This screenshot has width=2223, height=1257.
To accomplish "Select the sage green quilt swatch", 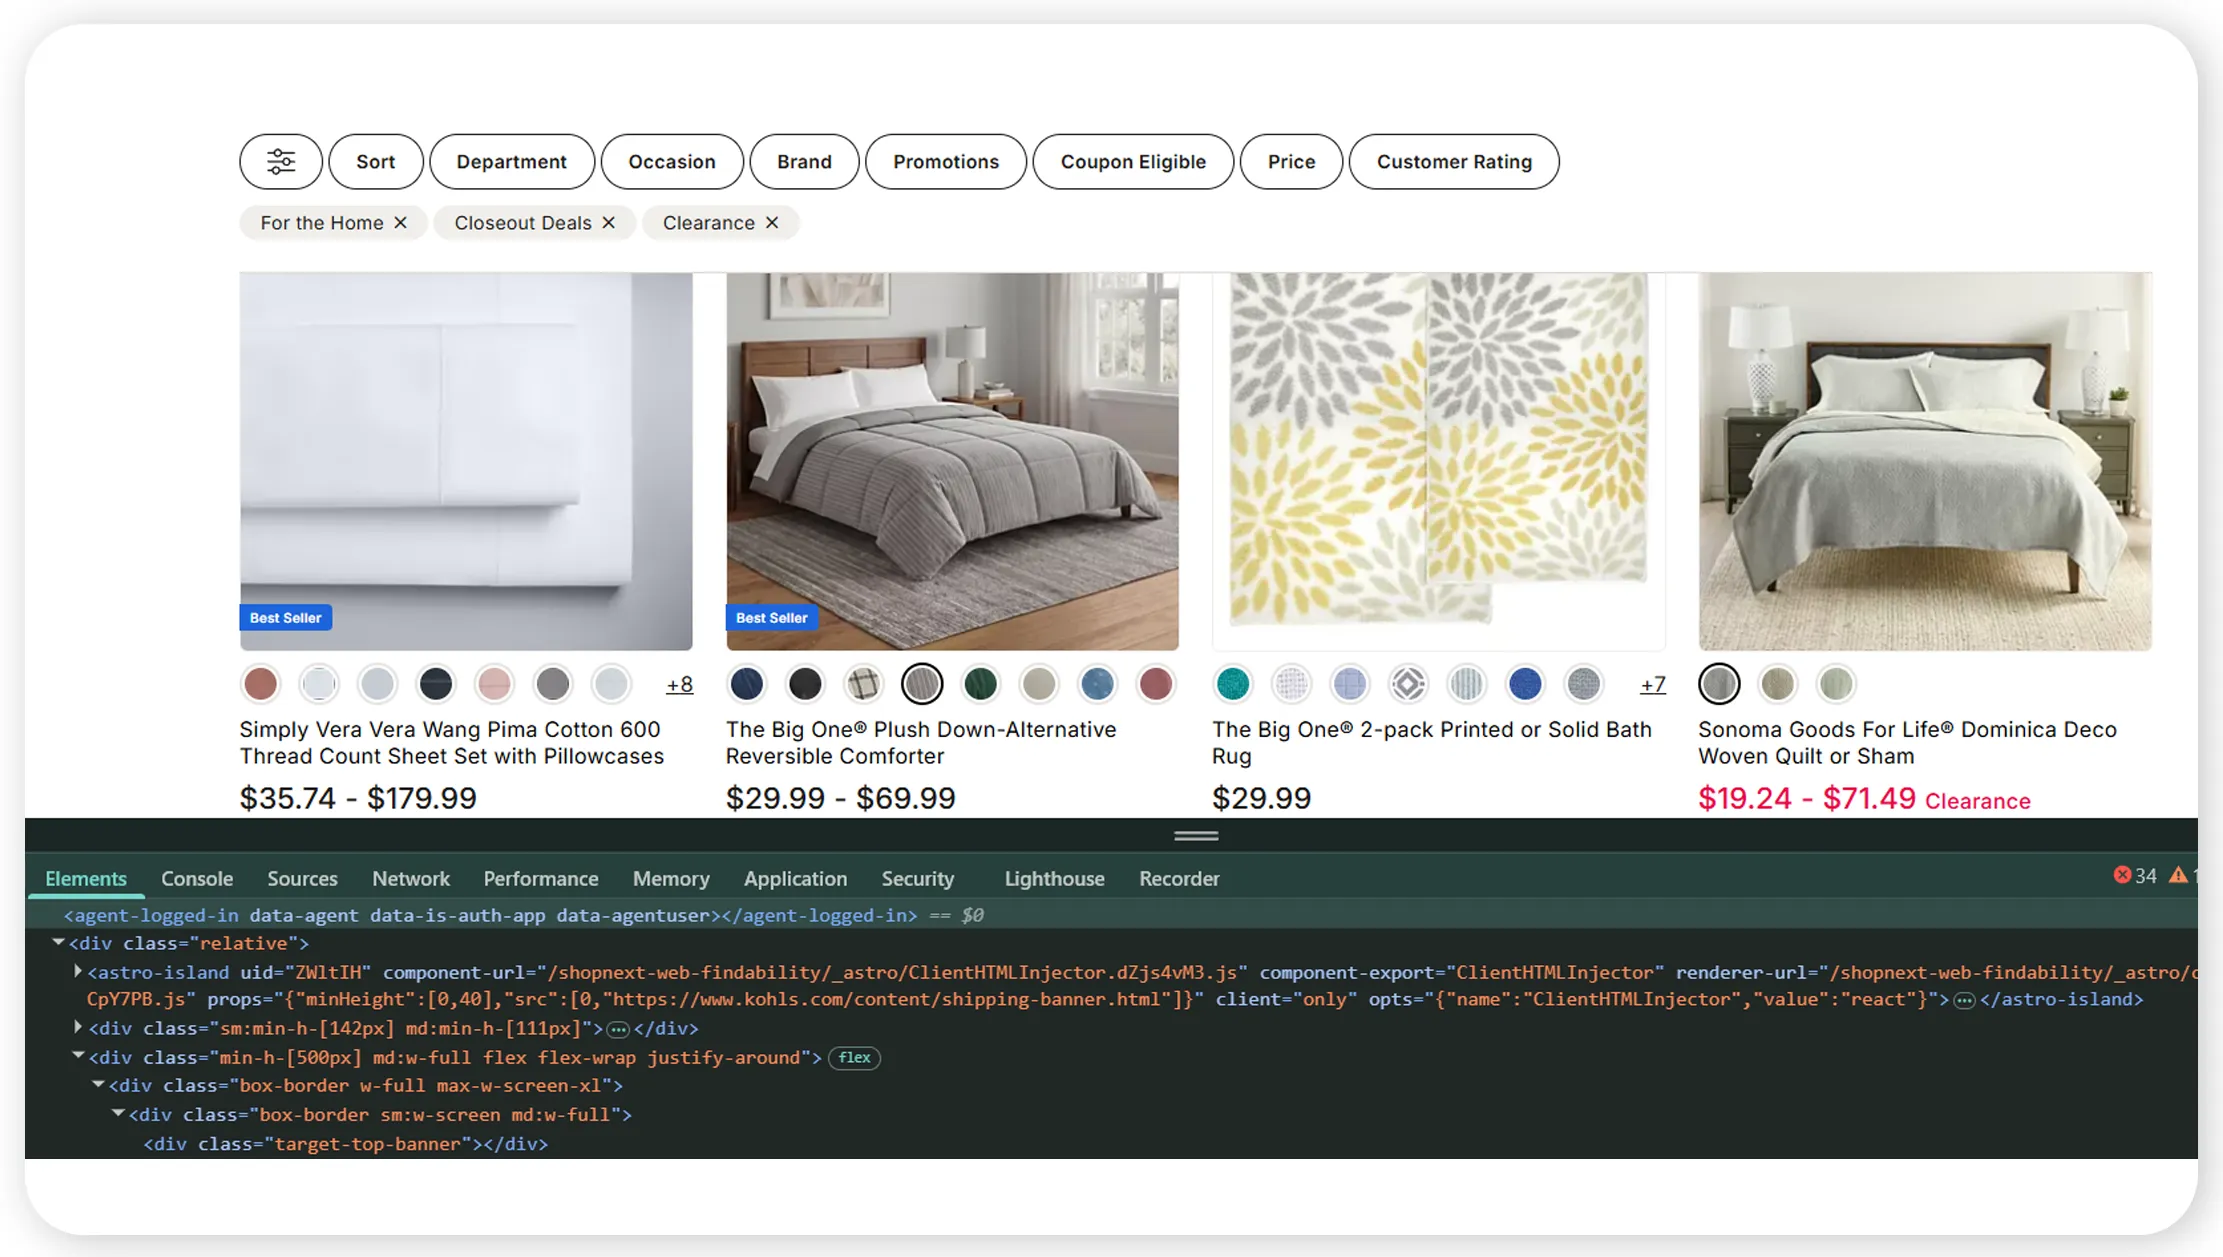I will tap(1836, 684).
